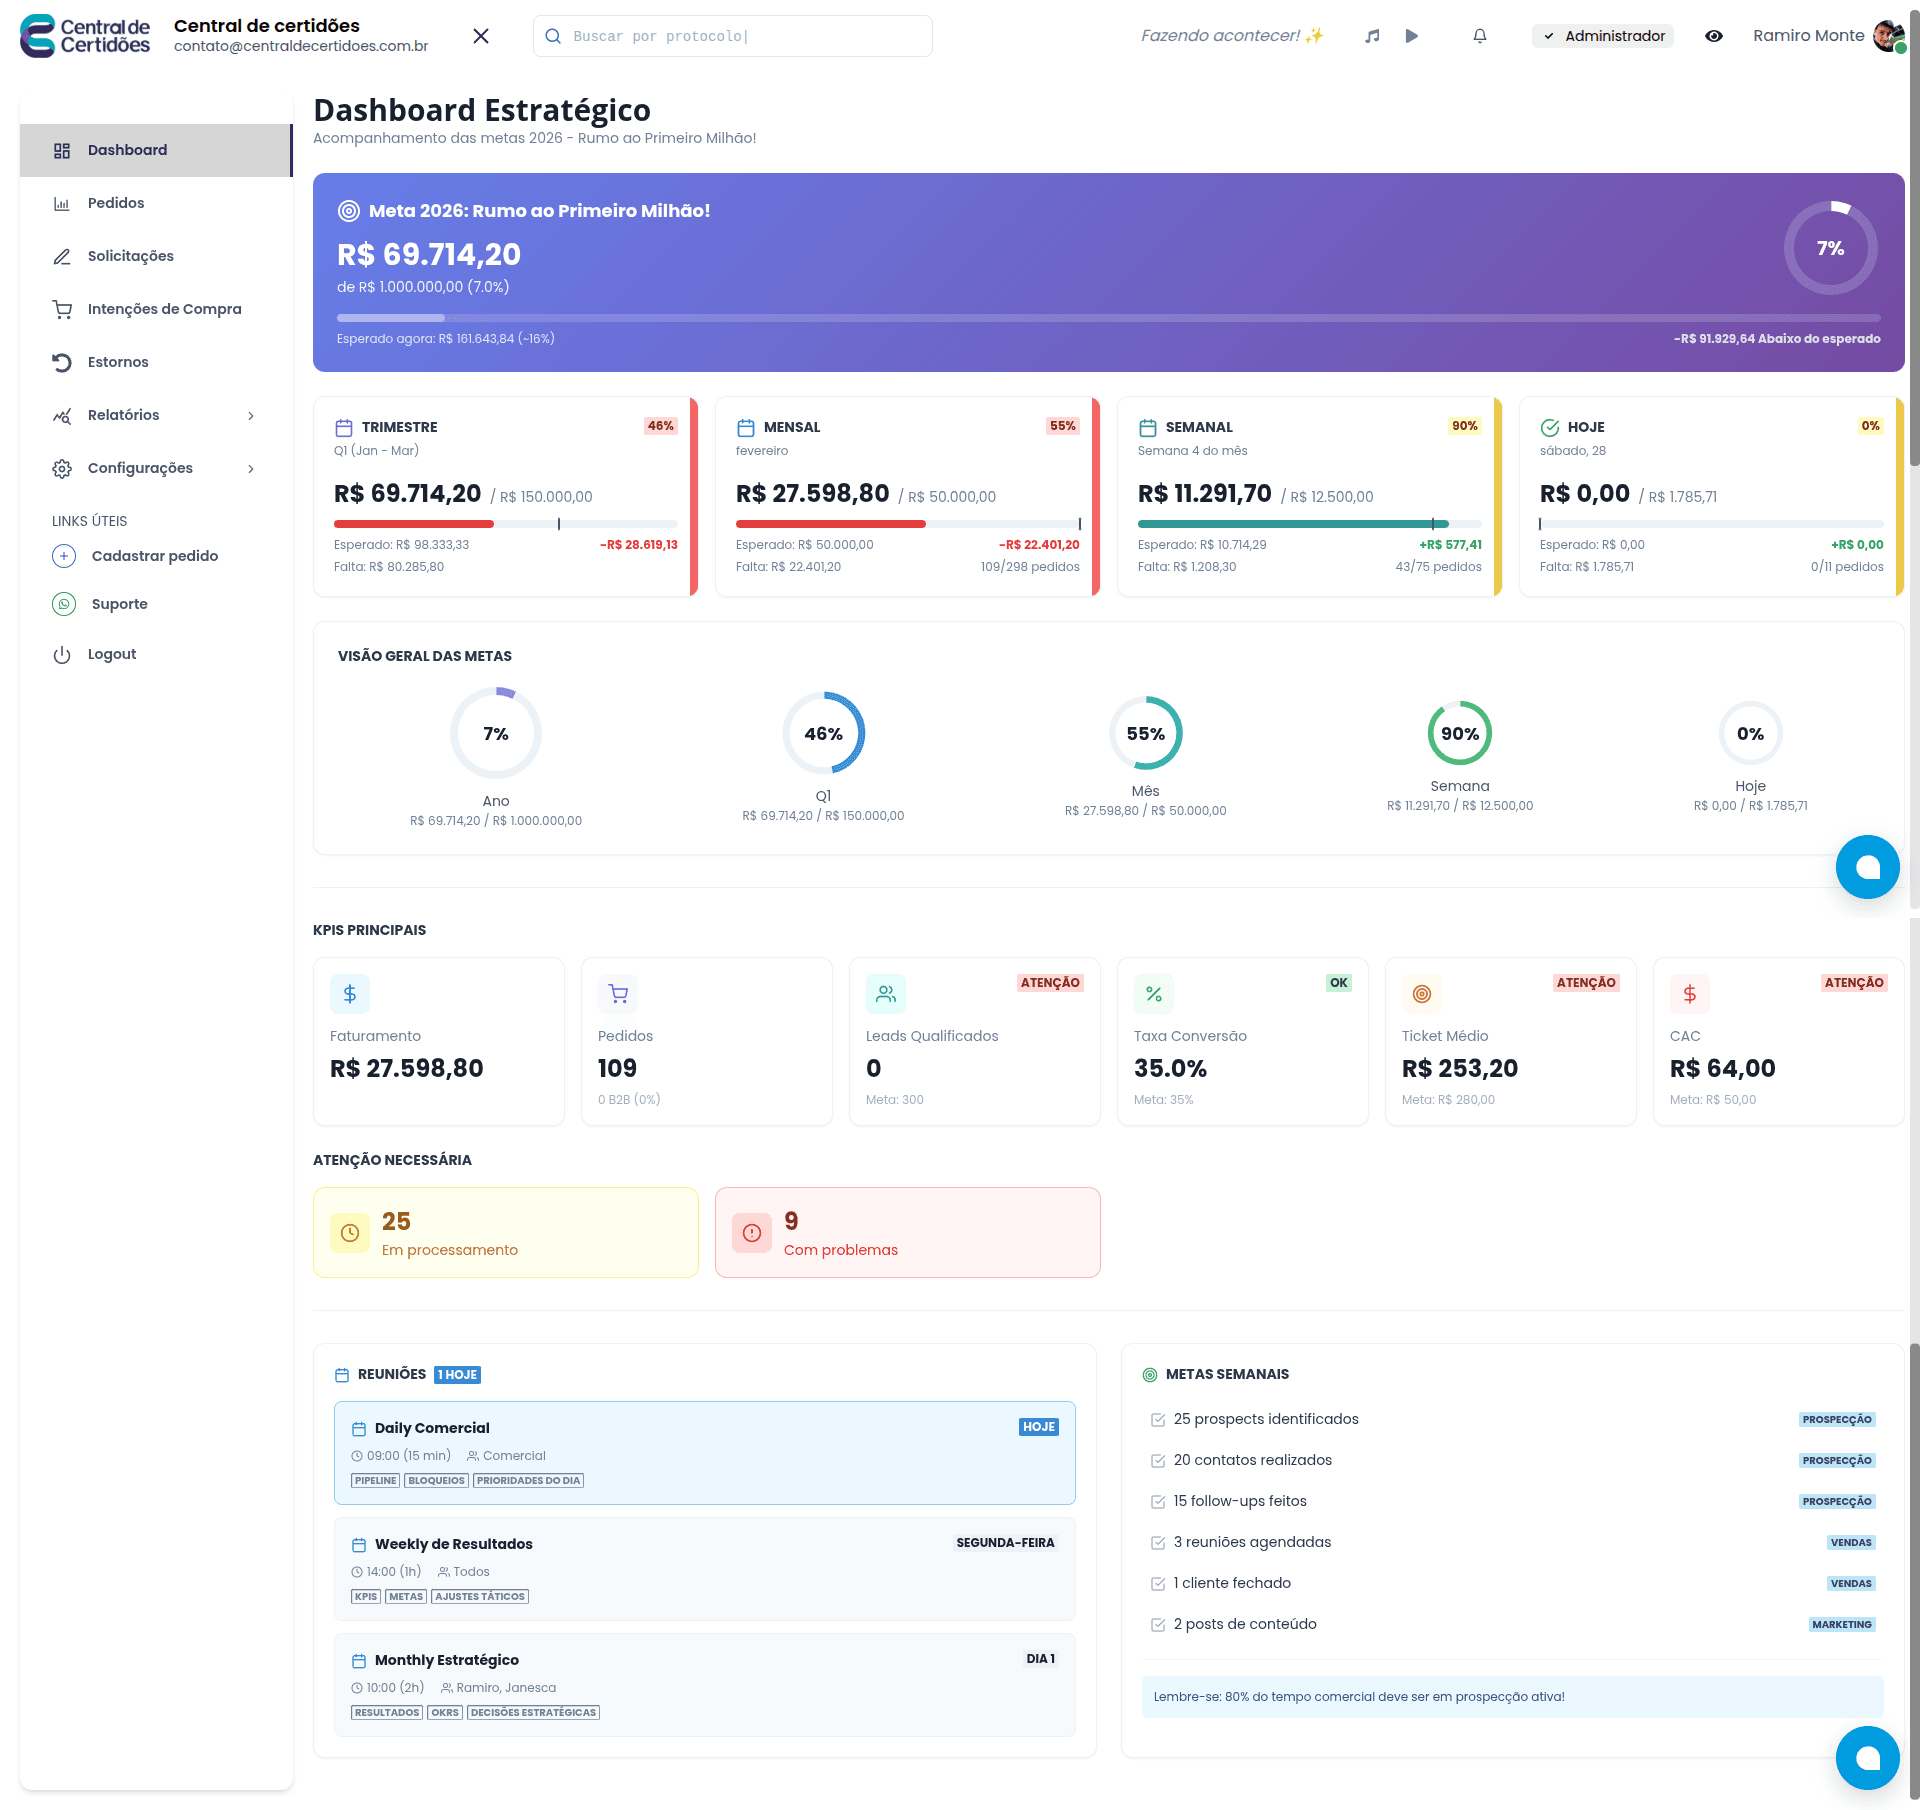Viewport: 1920px width, 1810px height.
Task: Expand the Configurações sidebar section
Action: coord(155,468)
